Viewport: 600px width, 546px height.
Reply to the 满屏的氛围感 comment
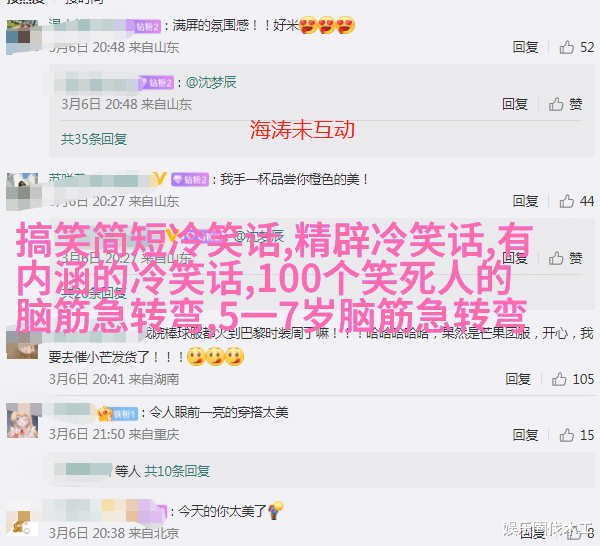point(525,47)
